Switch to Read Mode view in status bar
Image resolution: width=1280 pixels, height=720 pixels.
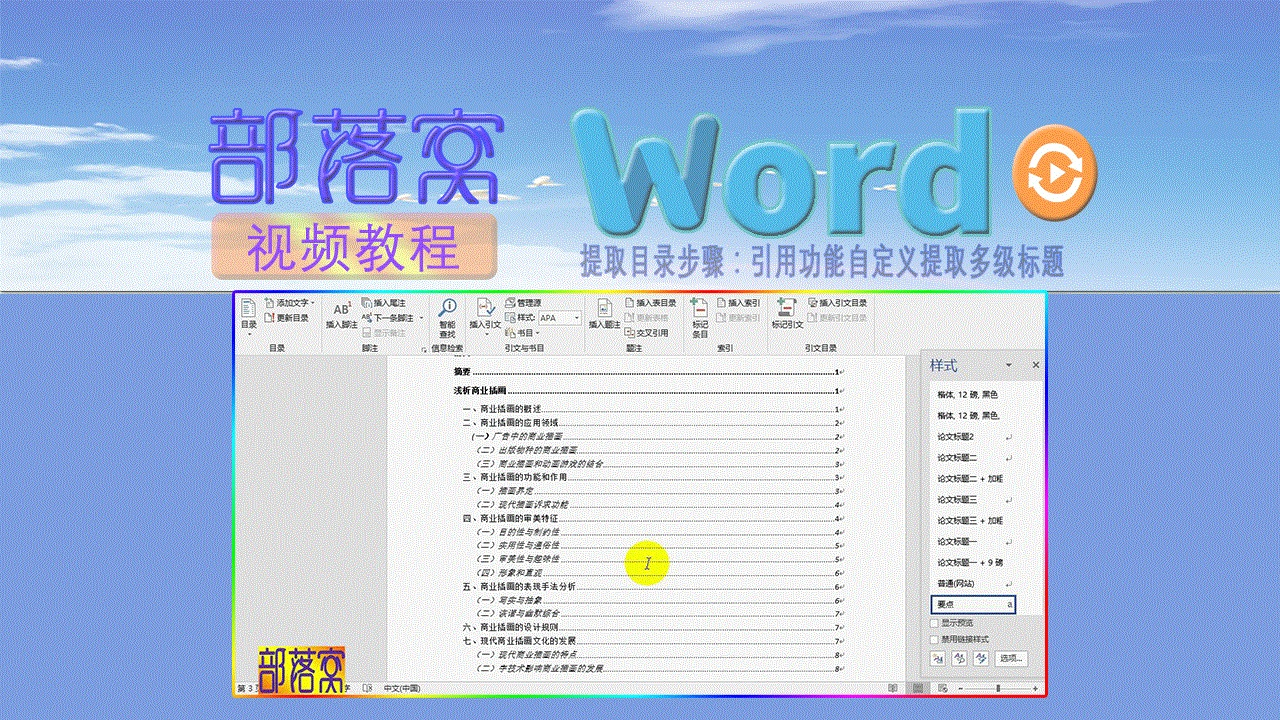pos(892,689)
